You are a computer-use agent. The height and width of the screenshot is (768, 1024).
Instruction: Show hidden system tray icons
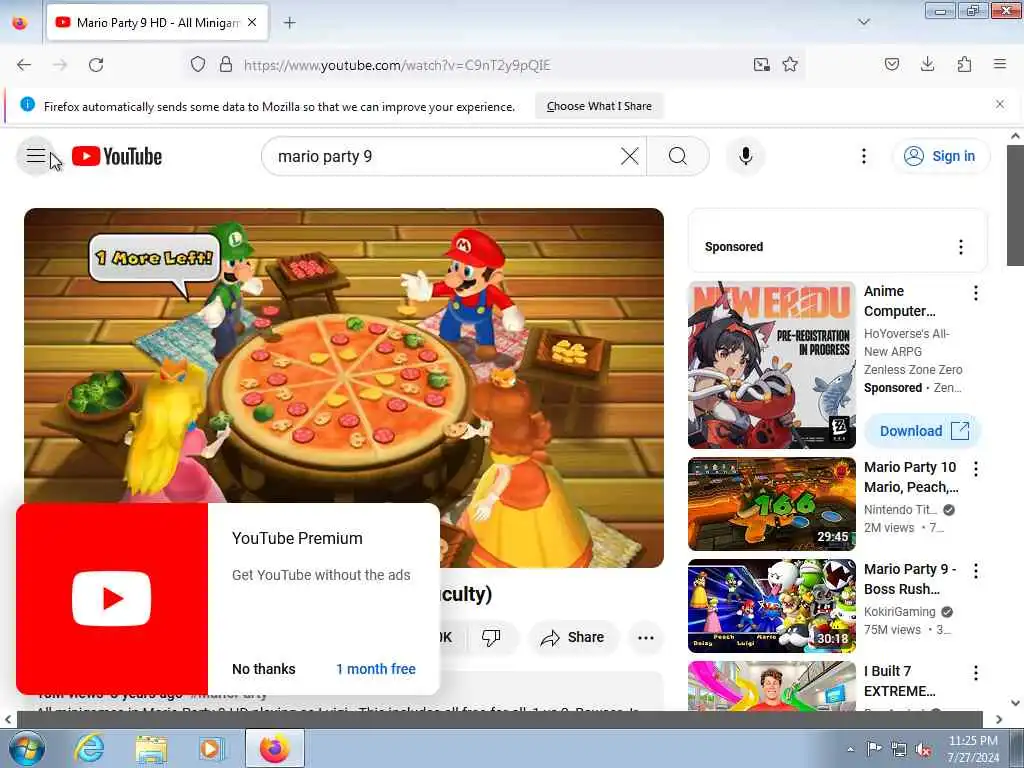coord(850,750)
